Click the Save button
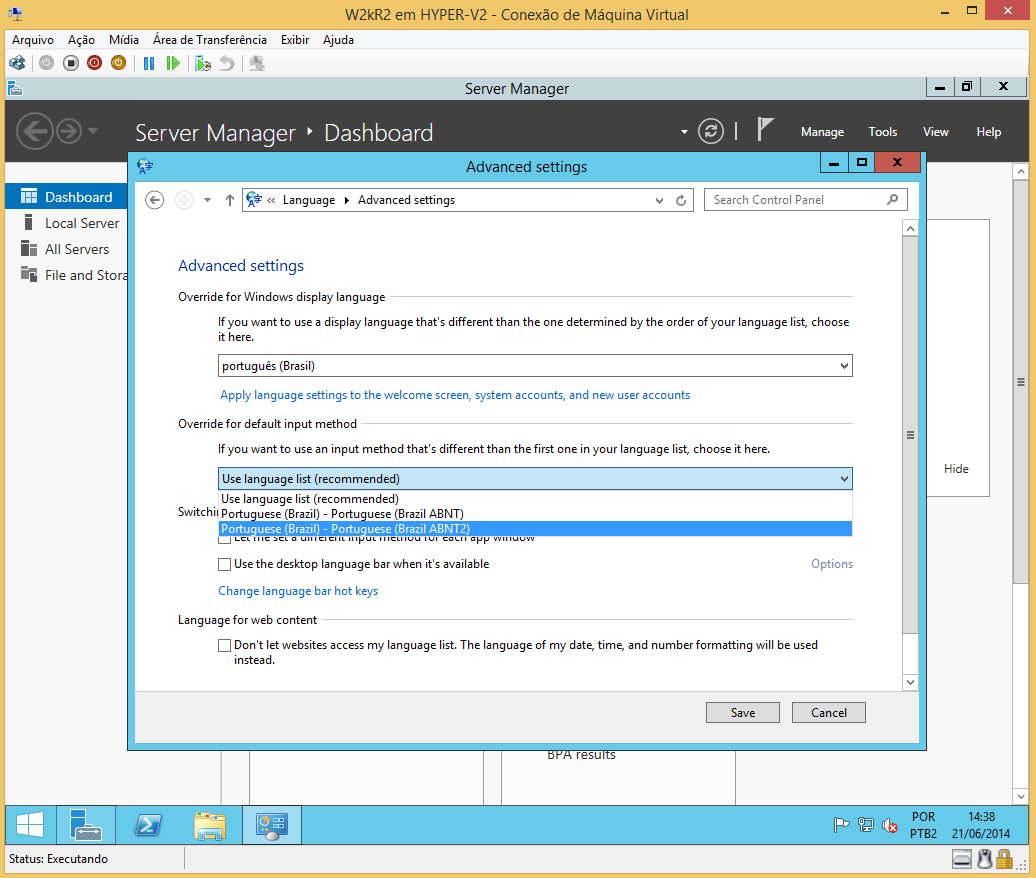 click(742, 713)
